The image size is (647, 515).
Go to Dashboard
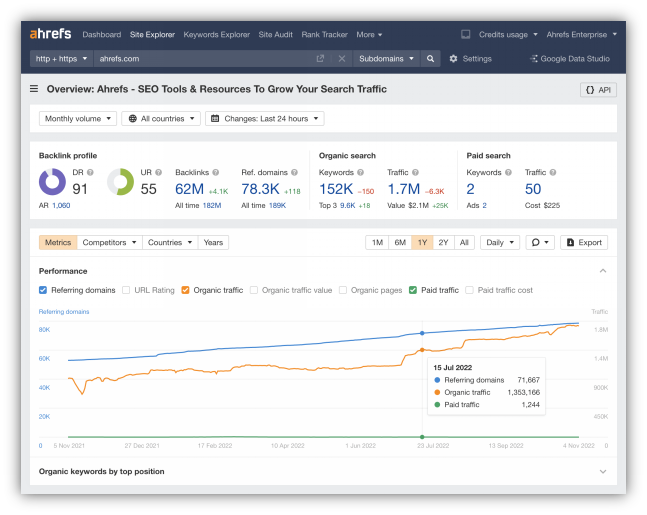[102, 35]
